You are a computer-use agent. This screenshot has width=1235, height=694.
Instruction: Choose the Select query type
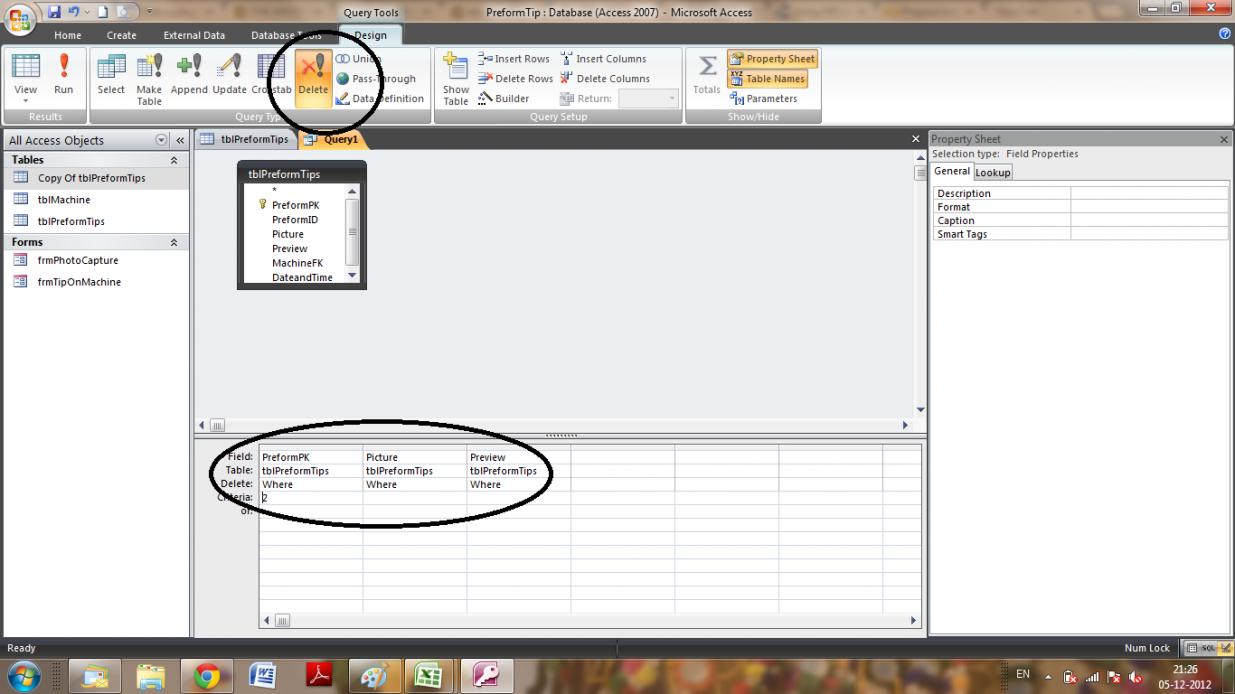111,77
